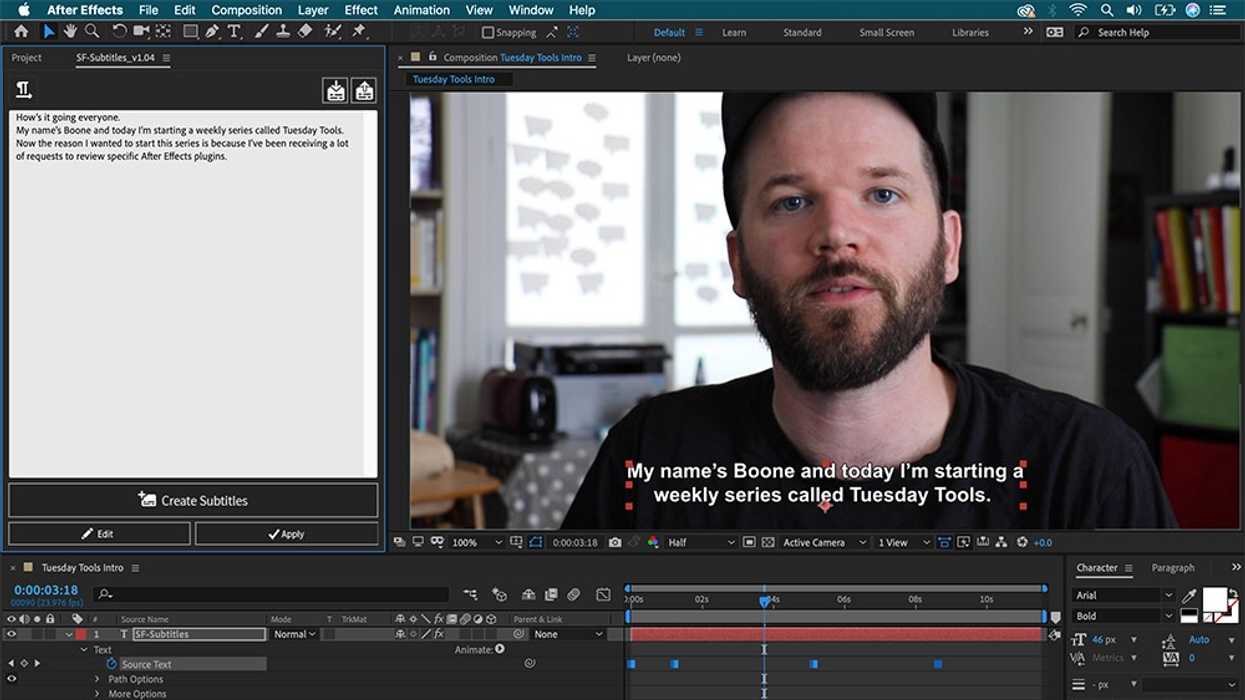Toggle mask and shape path visibility
Viewport: 1245px width, 700px height.
[x=536, y=542]
